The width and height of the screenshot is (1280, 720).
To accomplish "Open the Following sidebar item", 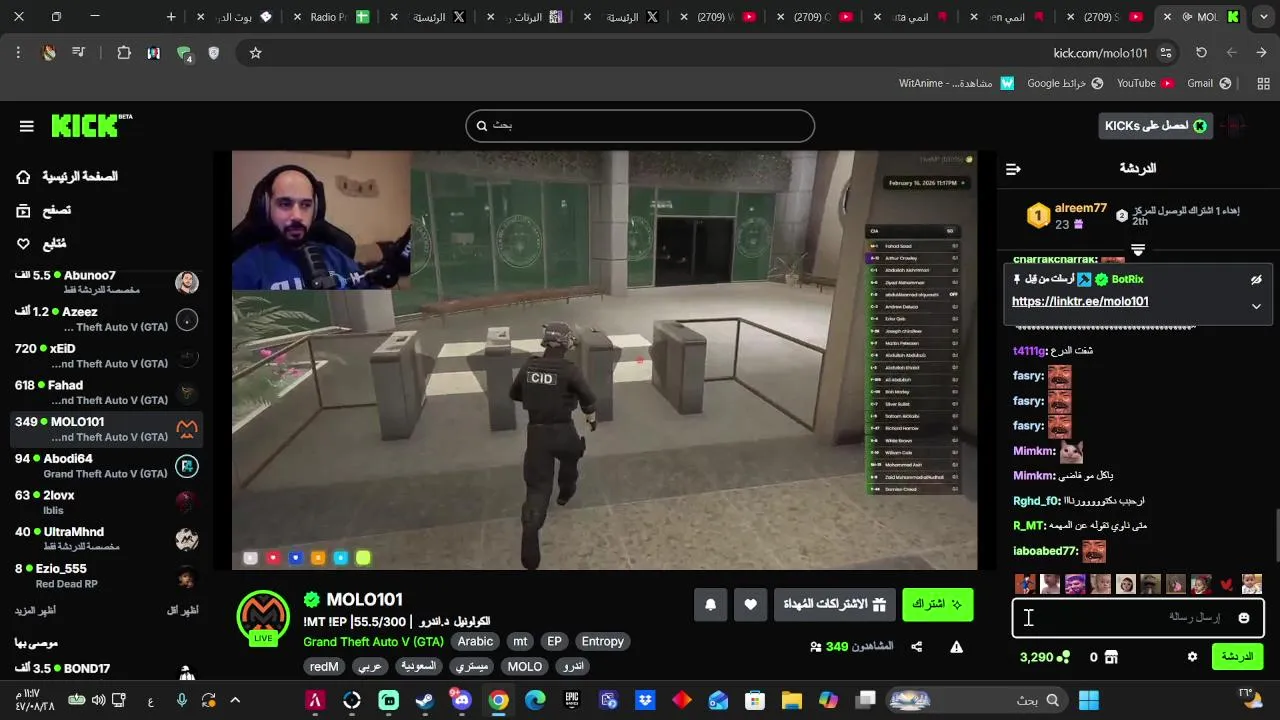I will 42,244.
